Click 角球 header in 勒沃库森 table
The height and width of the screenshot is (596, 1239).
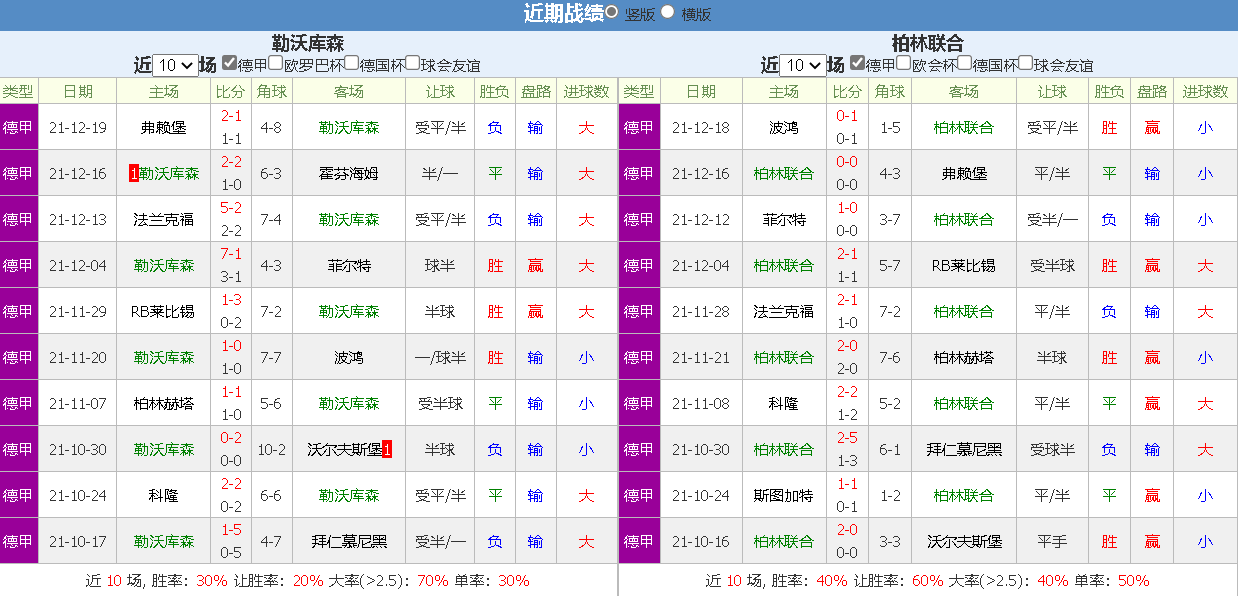tap(272, 91)
